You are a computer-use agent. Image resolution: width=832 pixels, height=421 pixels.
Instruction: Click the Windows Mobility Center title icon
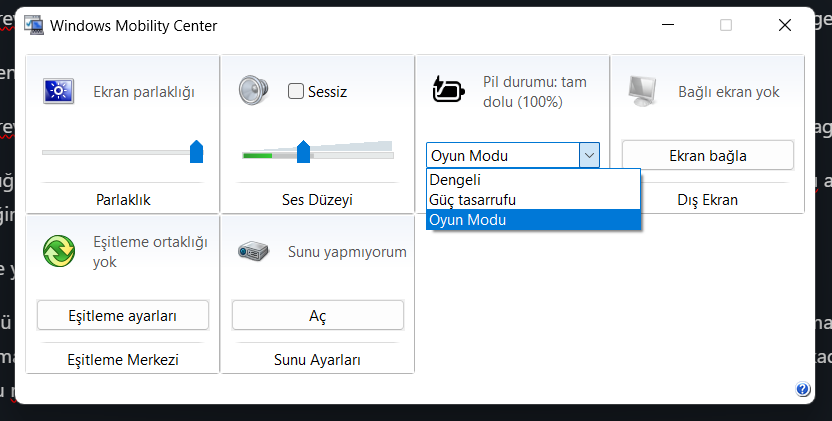pyautogui.click(x=34, y=25)
